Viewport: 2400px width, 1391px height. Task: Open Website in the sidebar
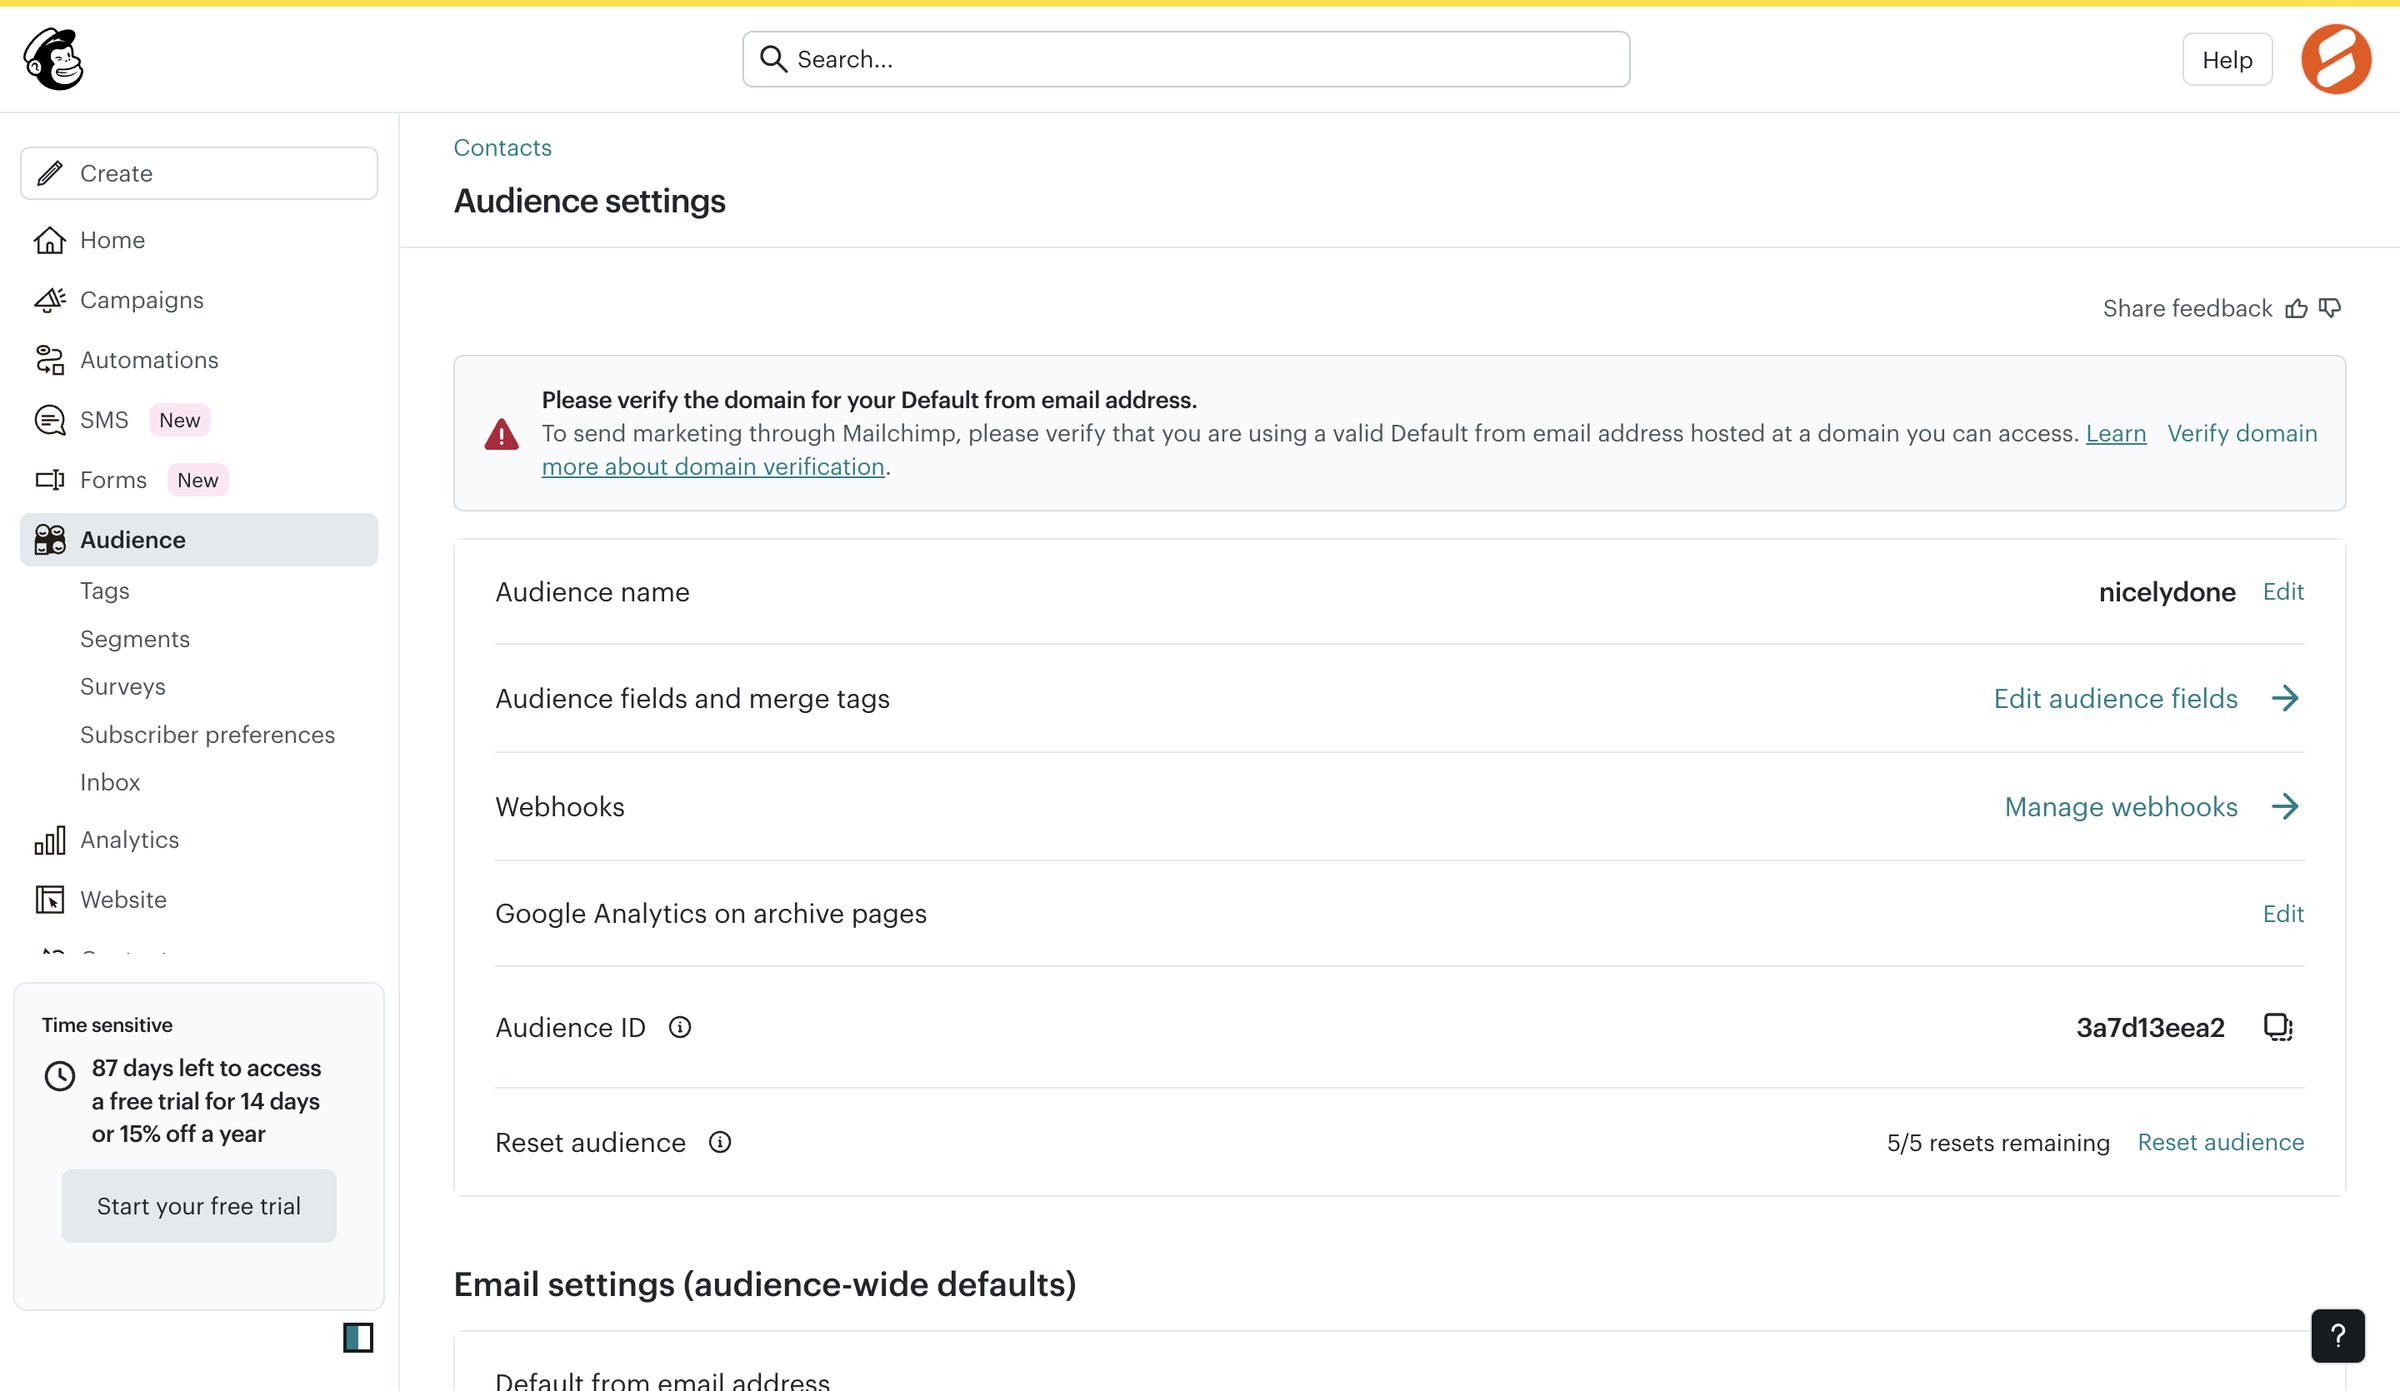point(199,900)
